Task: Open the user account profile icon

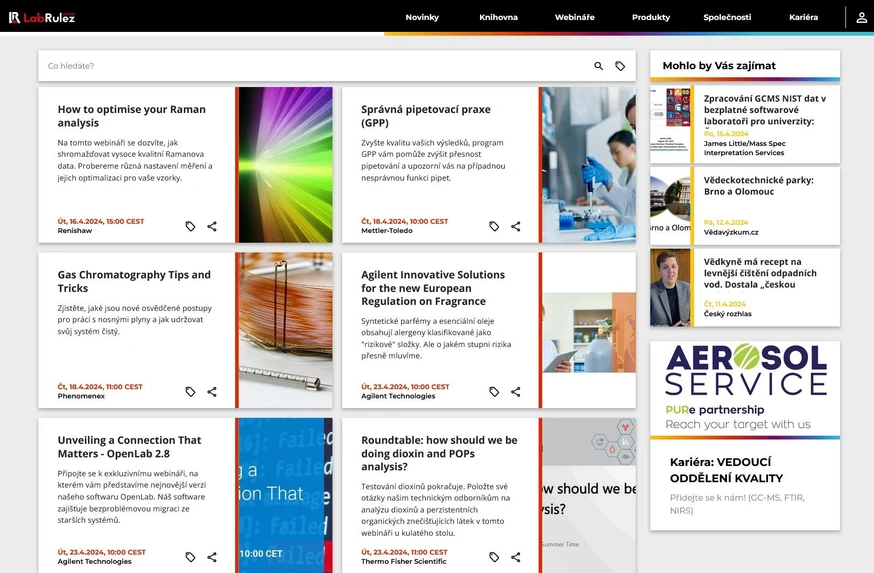Action: 861,17
